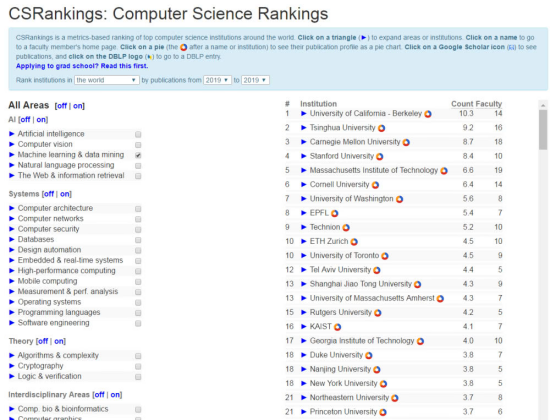Open Tsinghua University publication pie chart

381,128
